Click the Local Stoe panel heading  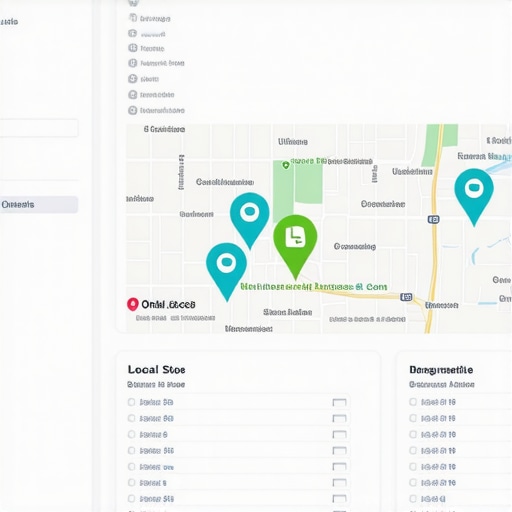156,370
